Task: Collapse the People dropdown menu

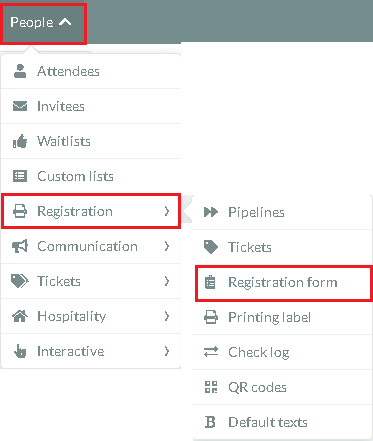Action: tap(43, 23)
